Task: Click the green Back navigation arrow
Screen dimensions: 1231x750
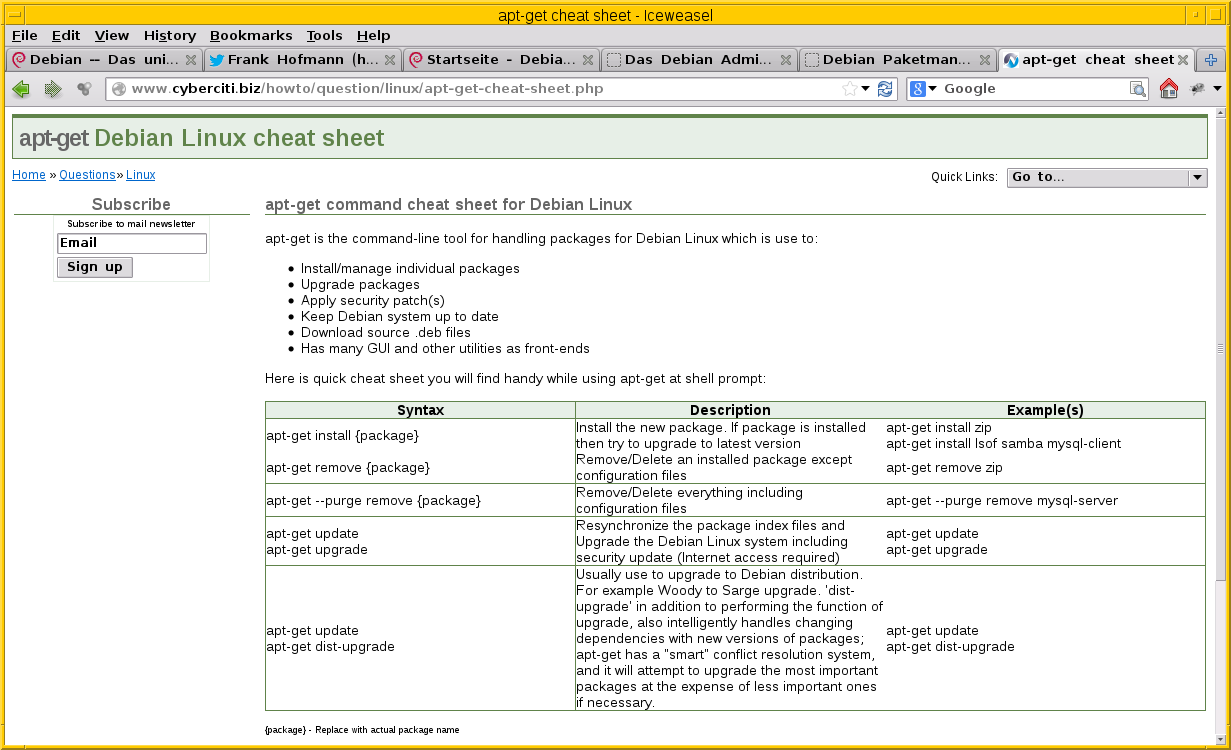Action: (x=20, y=88)
